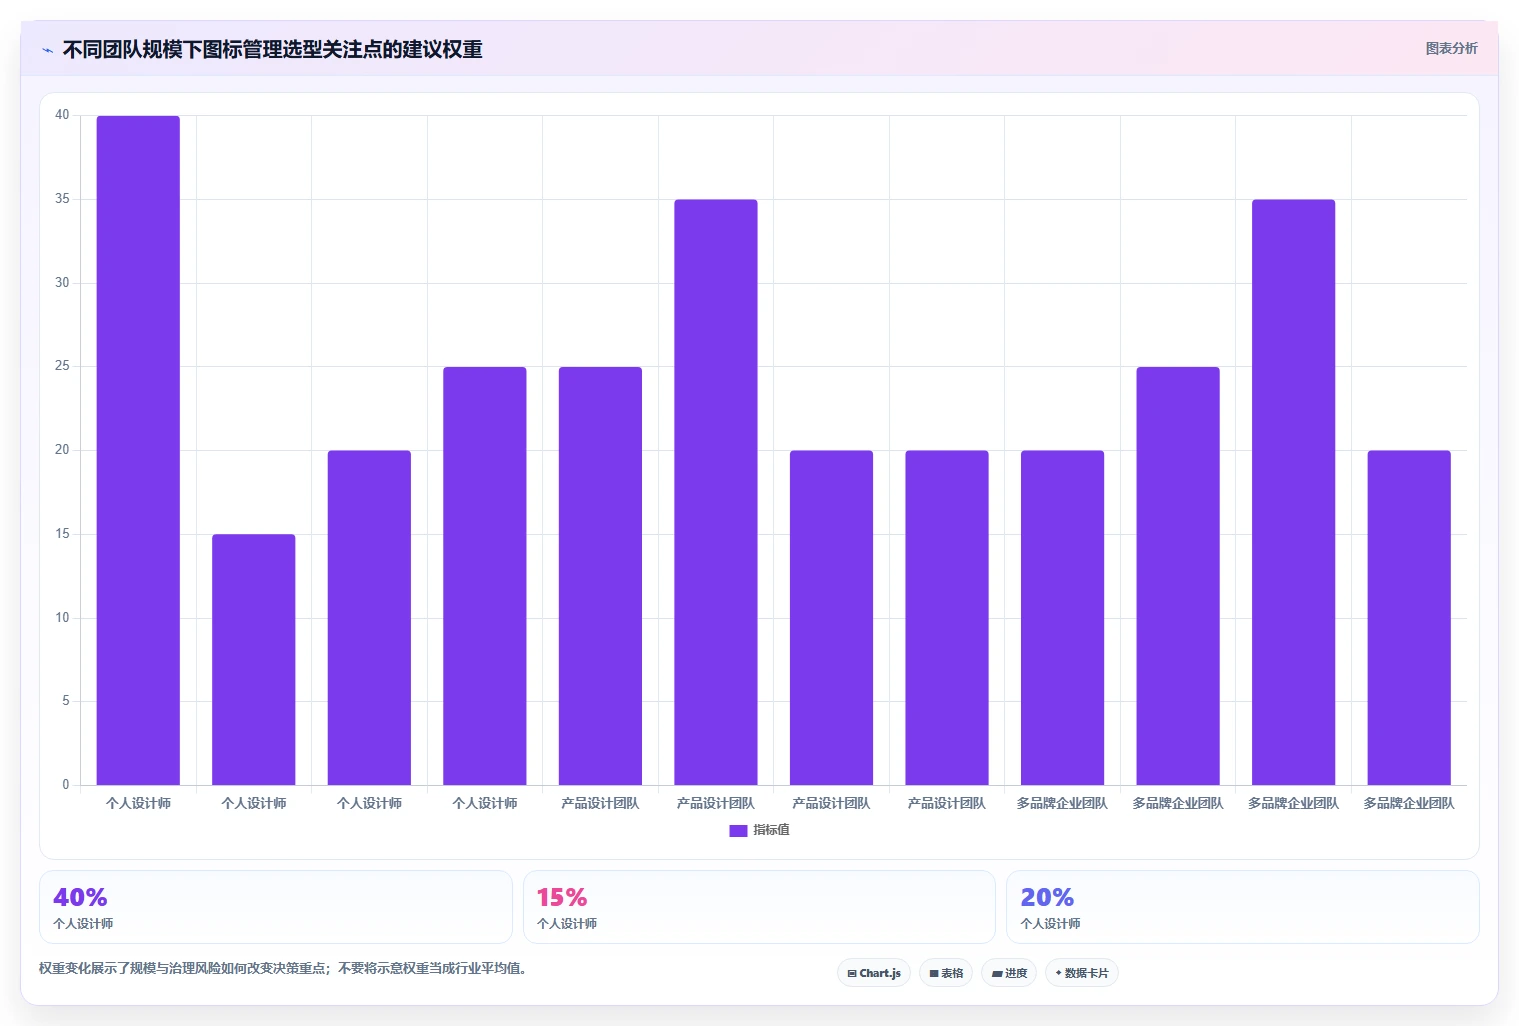Click the lightning icon beside the chart title
Viewport: 1519px width, 1026px height.
click(47, 50)
